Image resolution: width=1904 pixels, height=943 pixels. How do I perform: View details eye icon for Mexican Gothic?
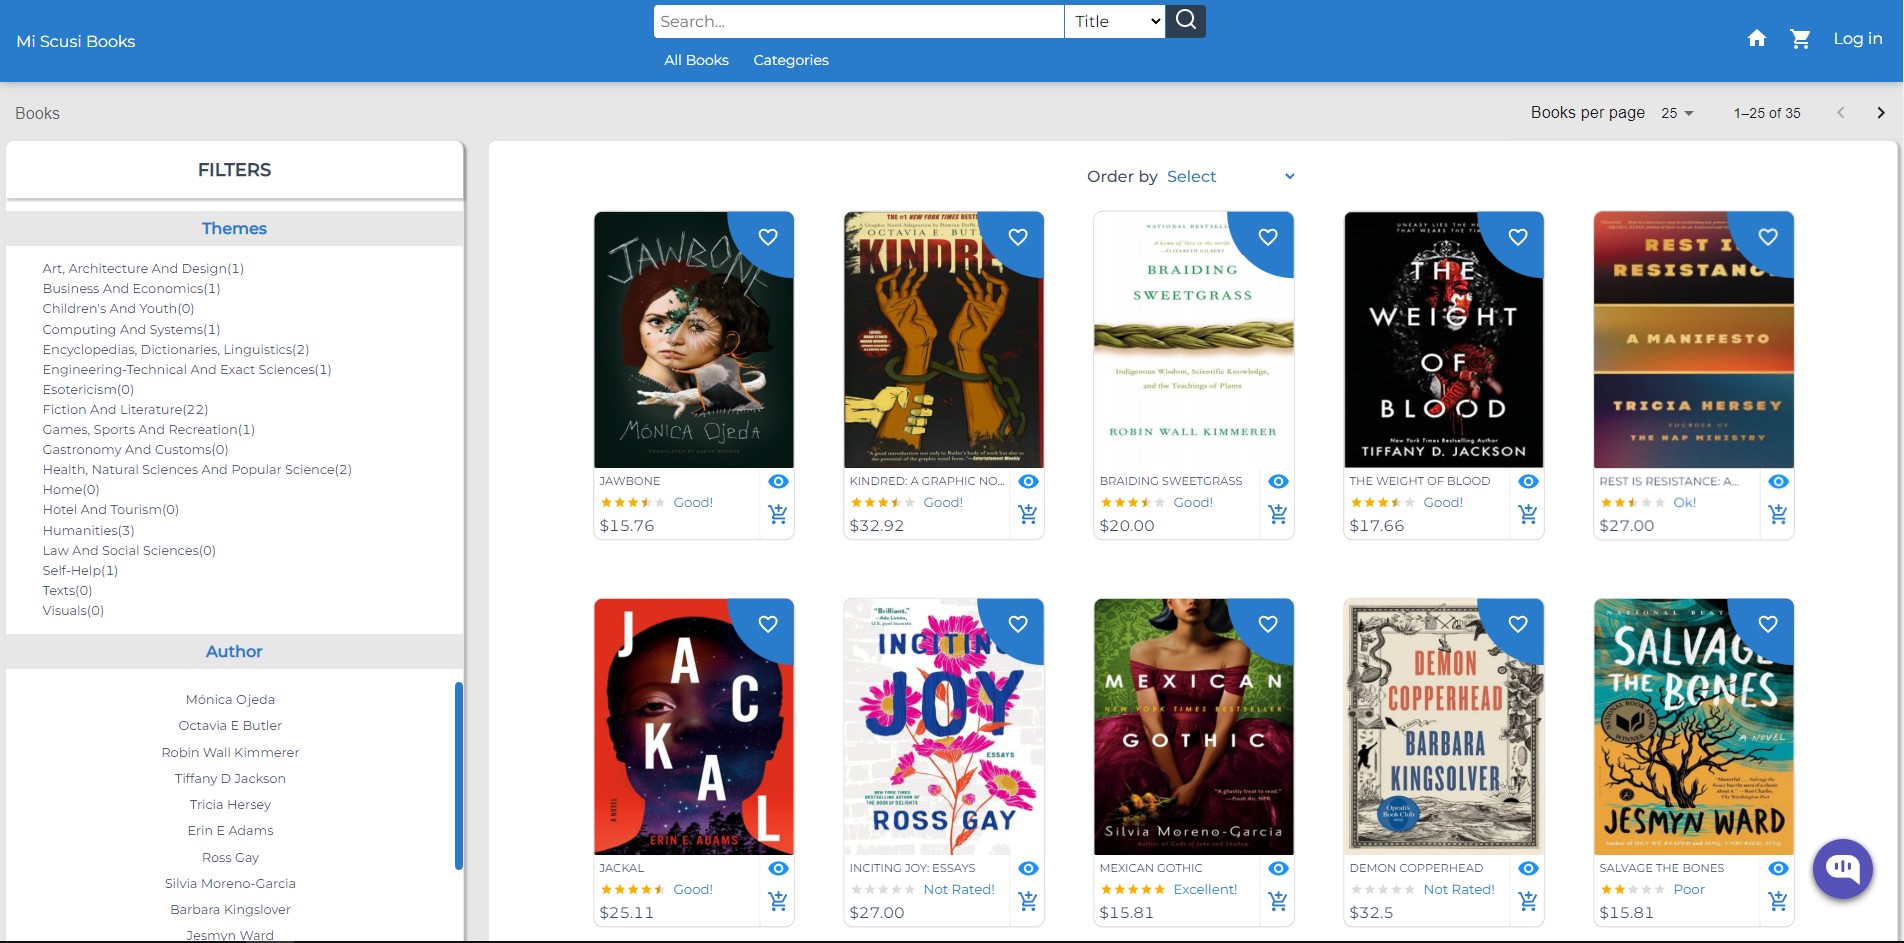coord(1278,868)
